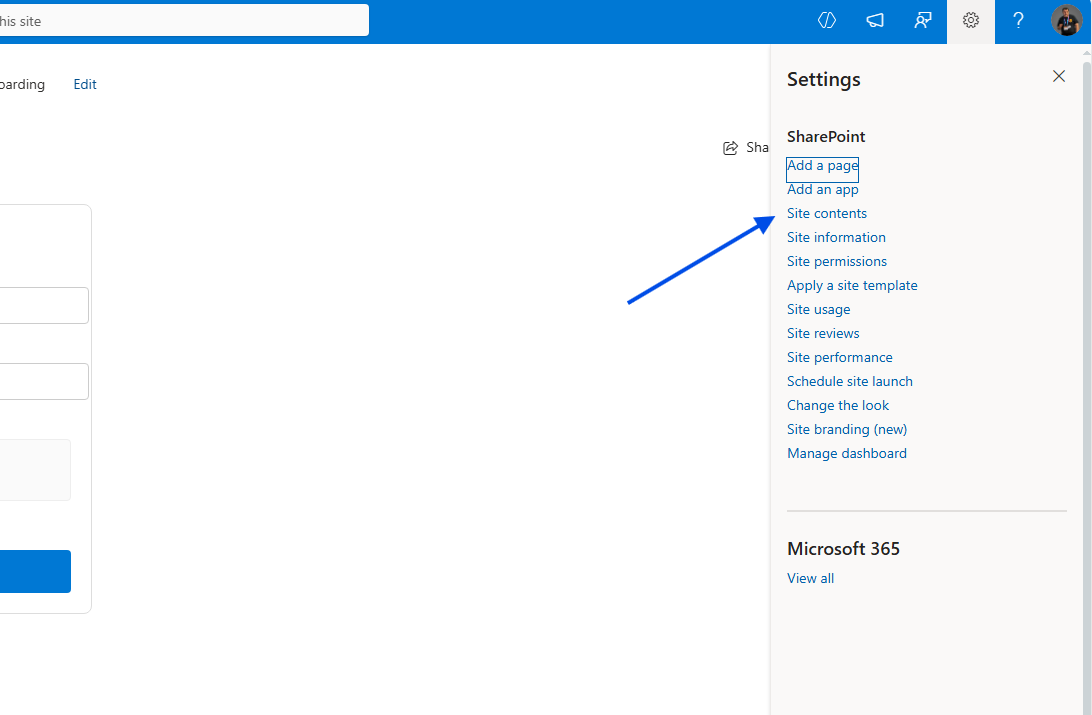Click the Share icon on the page
The width and height of the screenshot is (1092, 715).
[731, 148]
